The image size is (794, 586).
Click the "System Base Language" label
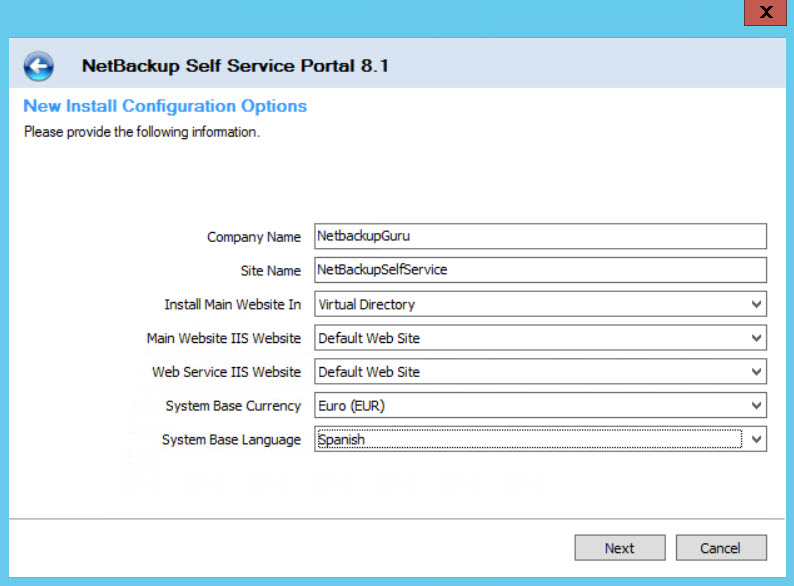click(x=231, y=440)
